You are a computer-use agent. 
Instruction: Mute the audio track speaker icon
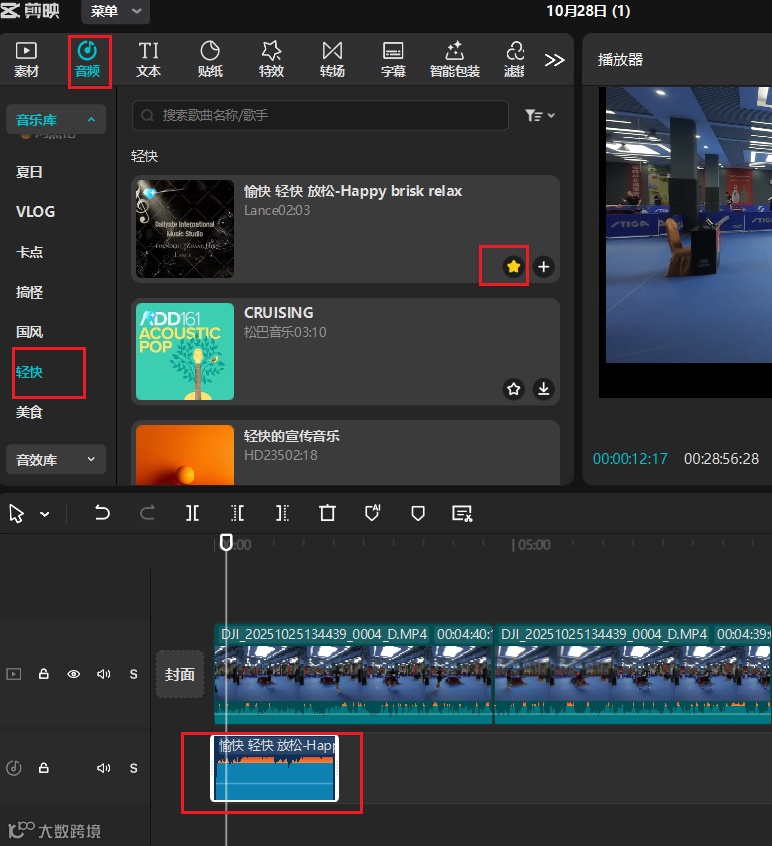tap(103, 768)
